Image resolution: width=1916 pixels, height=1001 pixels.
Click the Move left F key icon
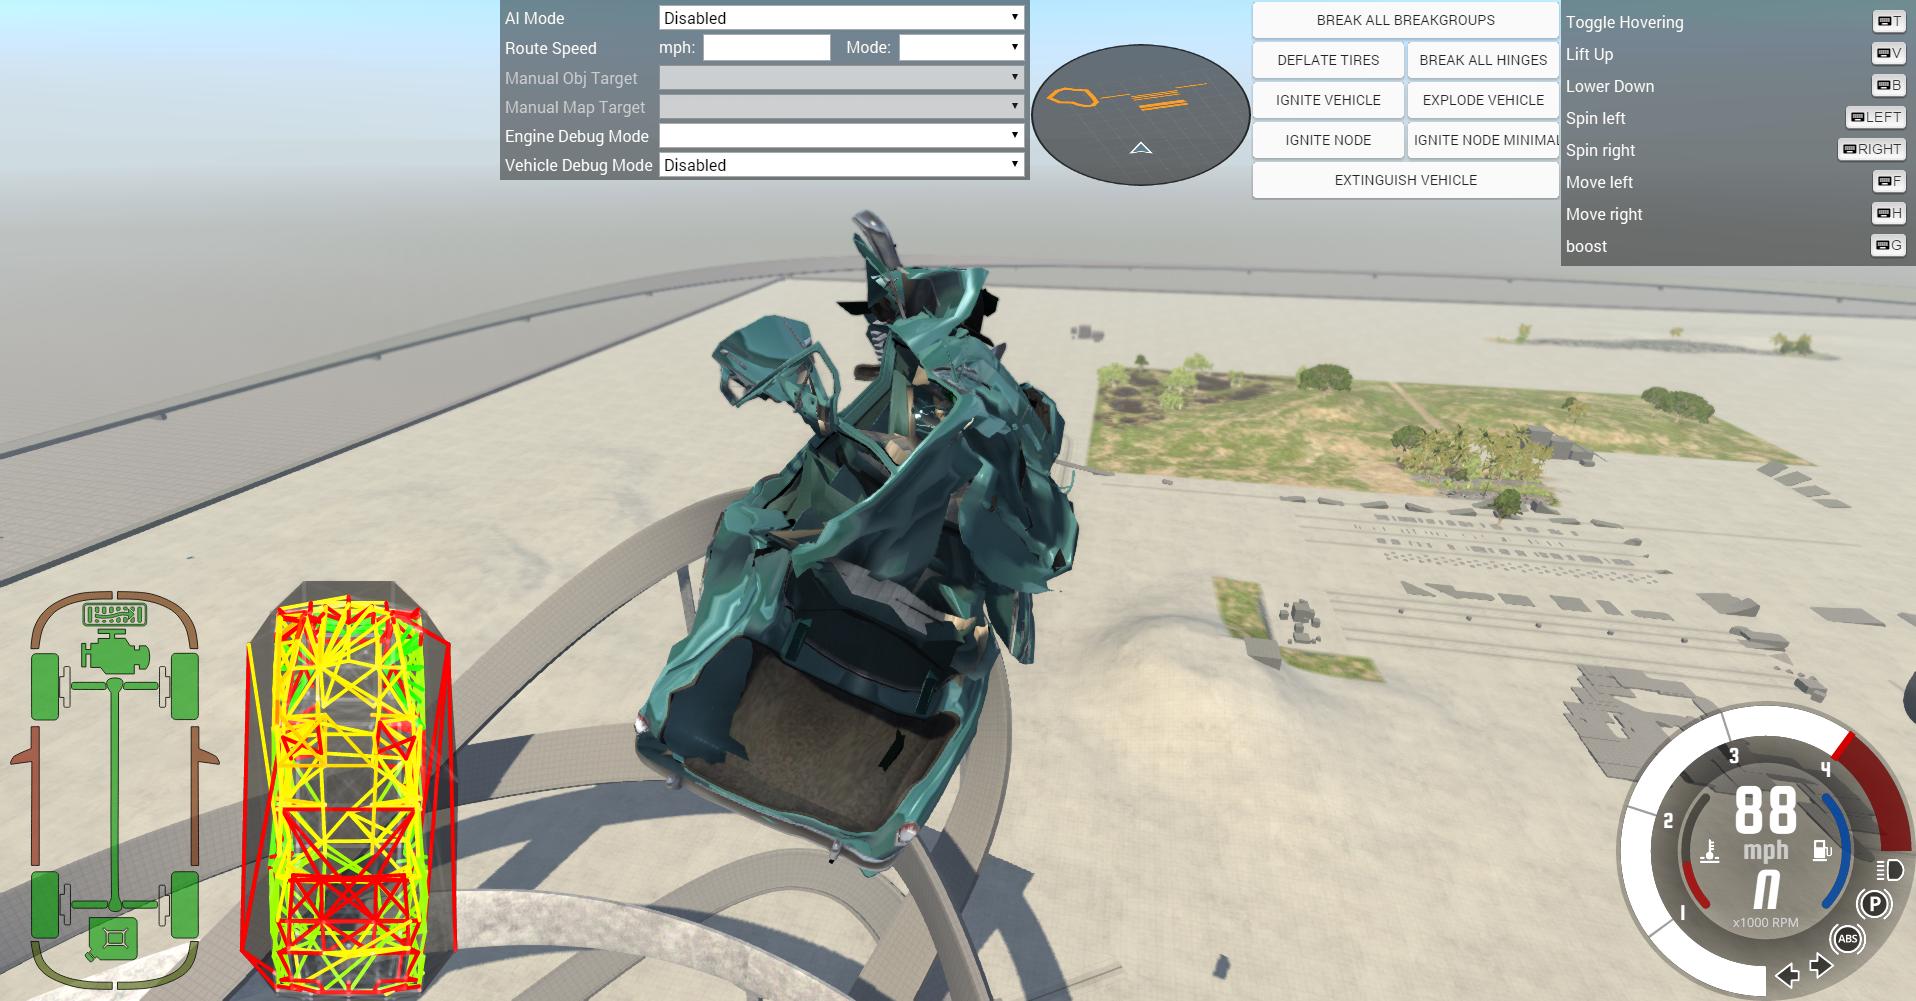tap(1888, 181)
